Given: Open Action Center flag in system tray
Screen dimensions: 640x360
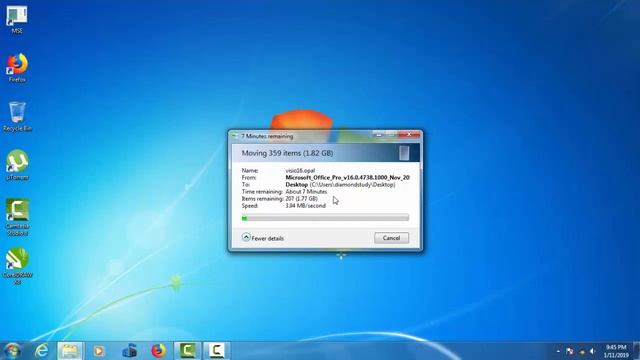Looking at the screenshot, I should click(x=570, y=351).
